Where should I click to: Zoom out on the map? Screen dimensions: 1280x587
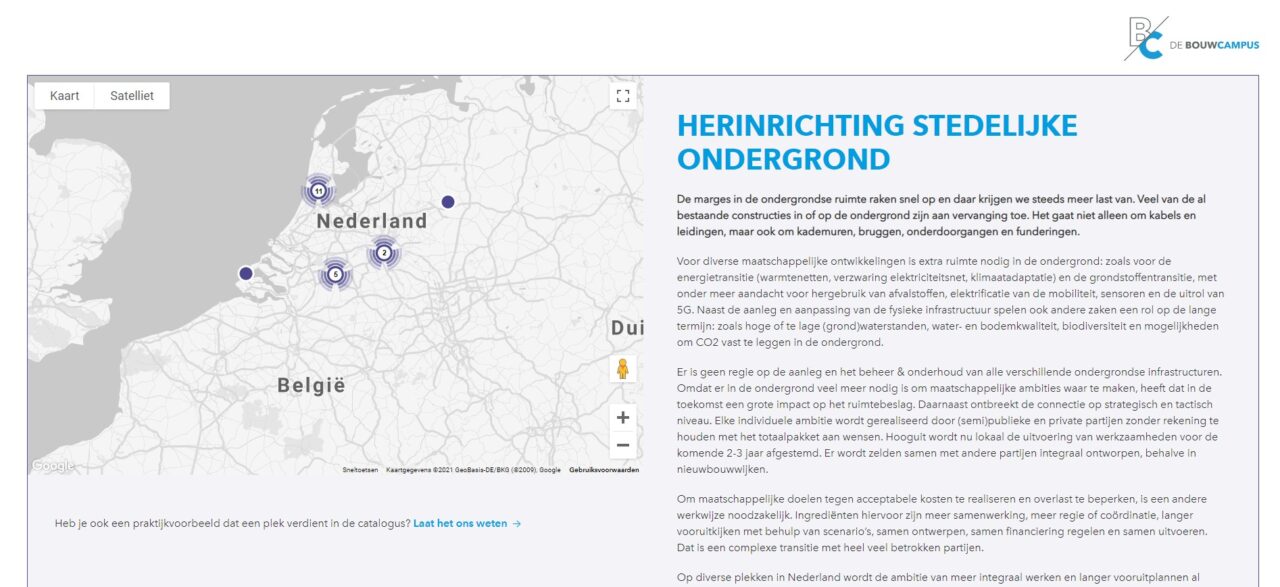(x=623, y=445)
